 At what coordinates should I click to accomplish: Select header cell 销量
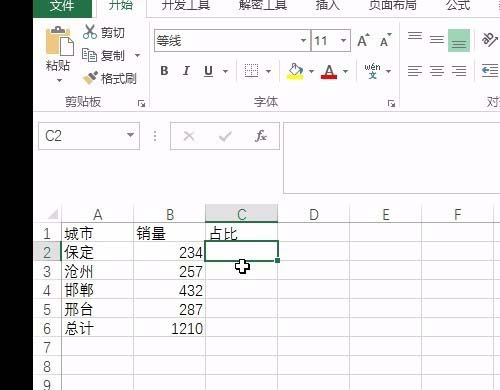point(170,233)
